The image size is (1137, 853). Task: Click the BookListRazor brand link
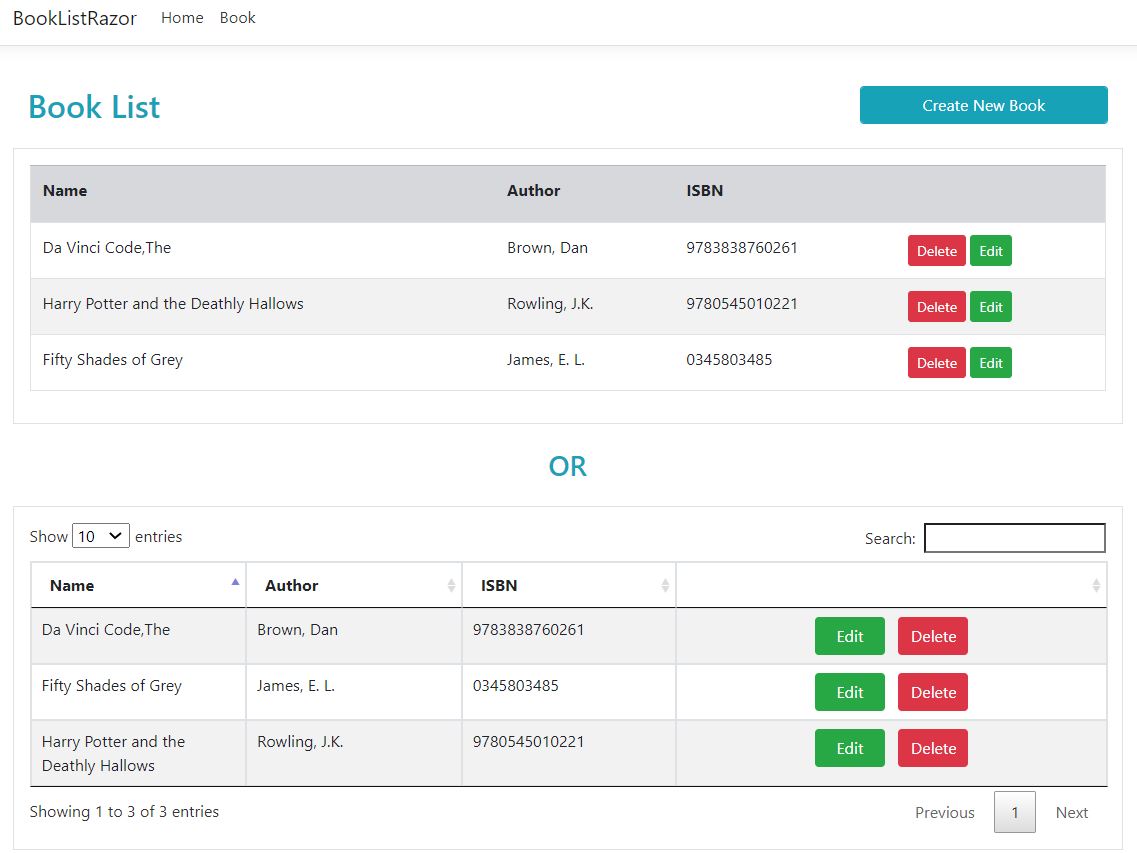(x=75, y=18)
